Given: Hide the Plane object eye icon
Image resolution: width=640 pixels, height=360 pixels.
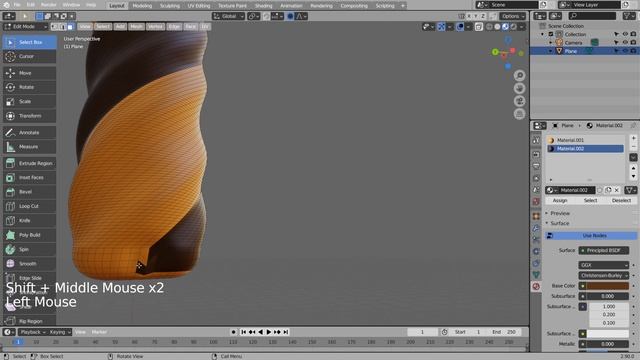Looking at the screenshot, I should click(625, 51).
